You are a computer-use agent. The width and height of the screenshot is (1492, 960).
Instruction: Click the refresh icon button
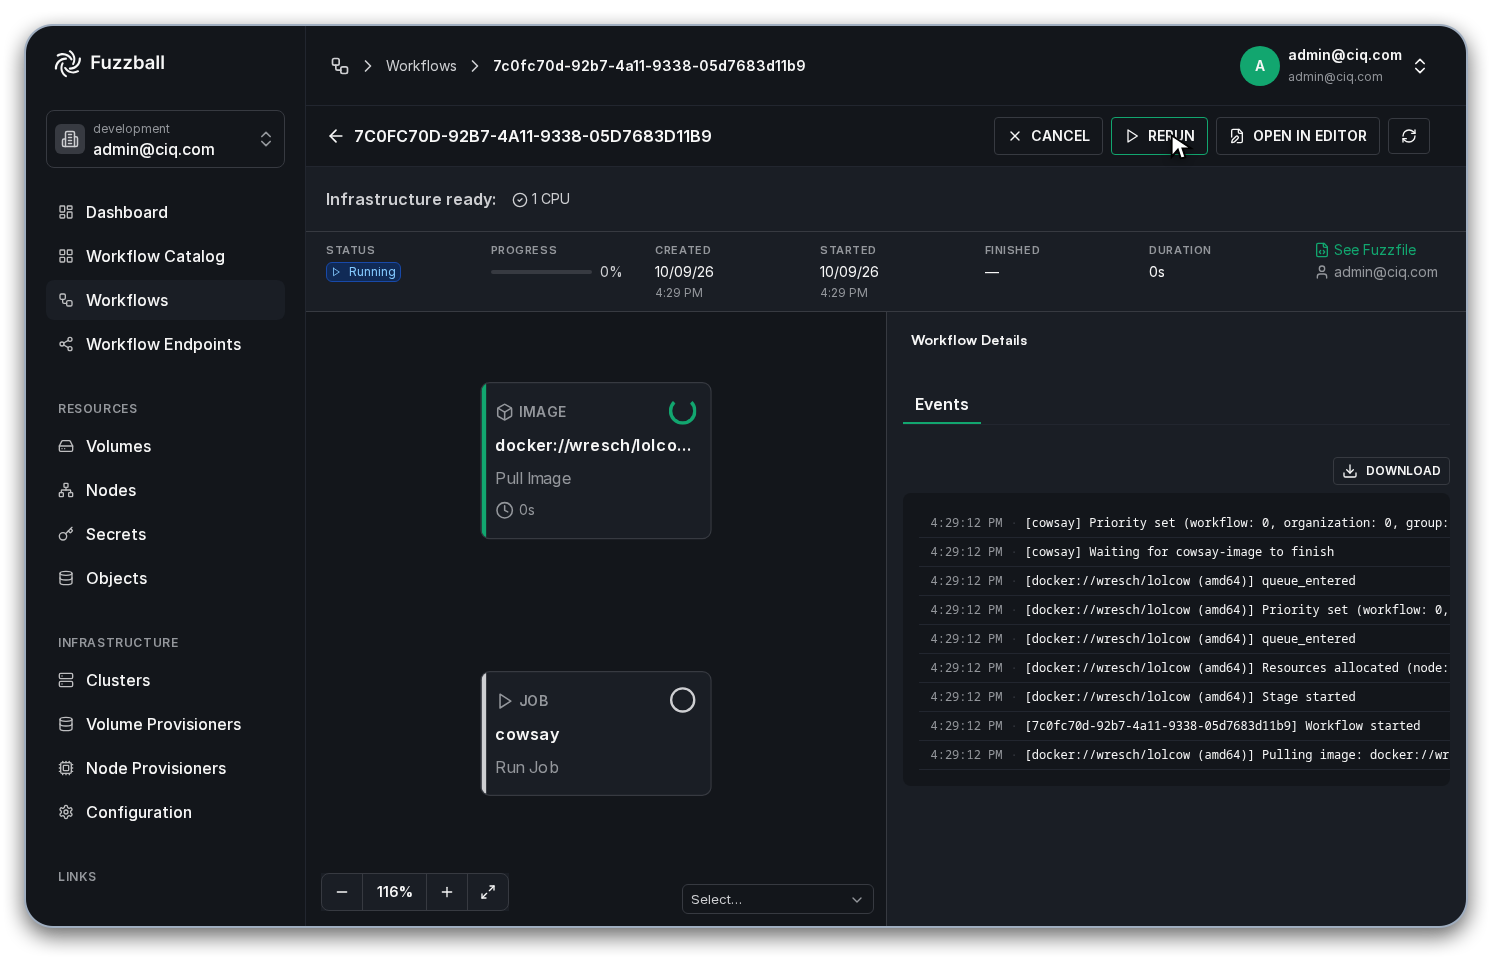[1409, 136]
